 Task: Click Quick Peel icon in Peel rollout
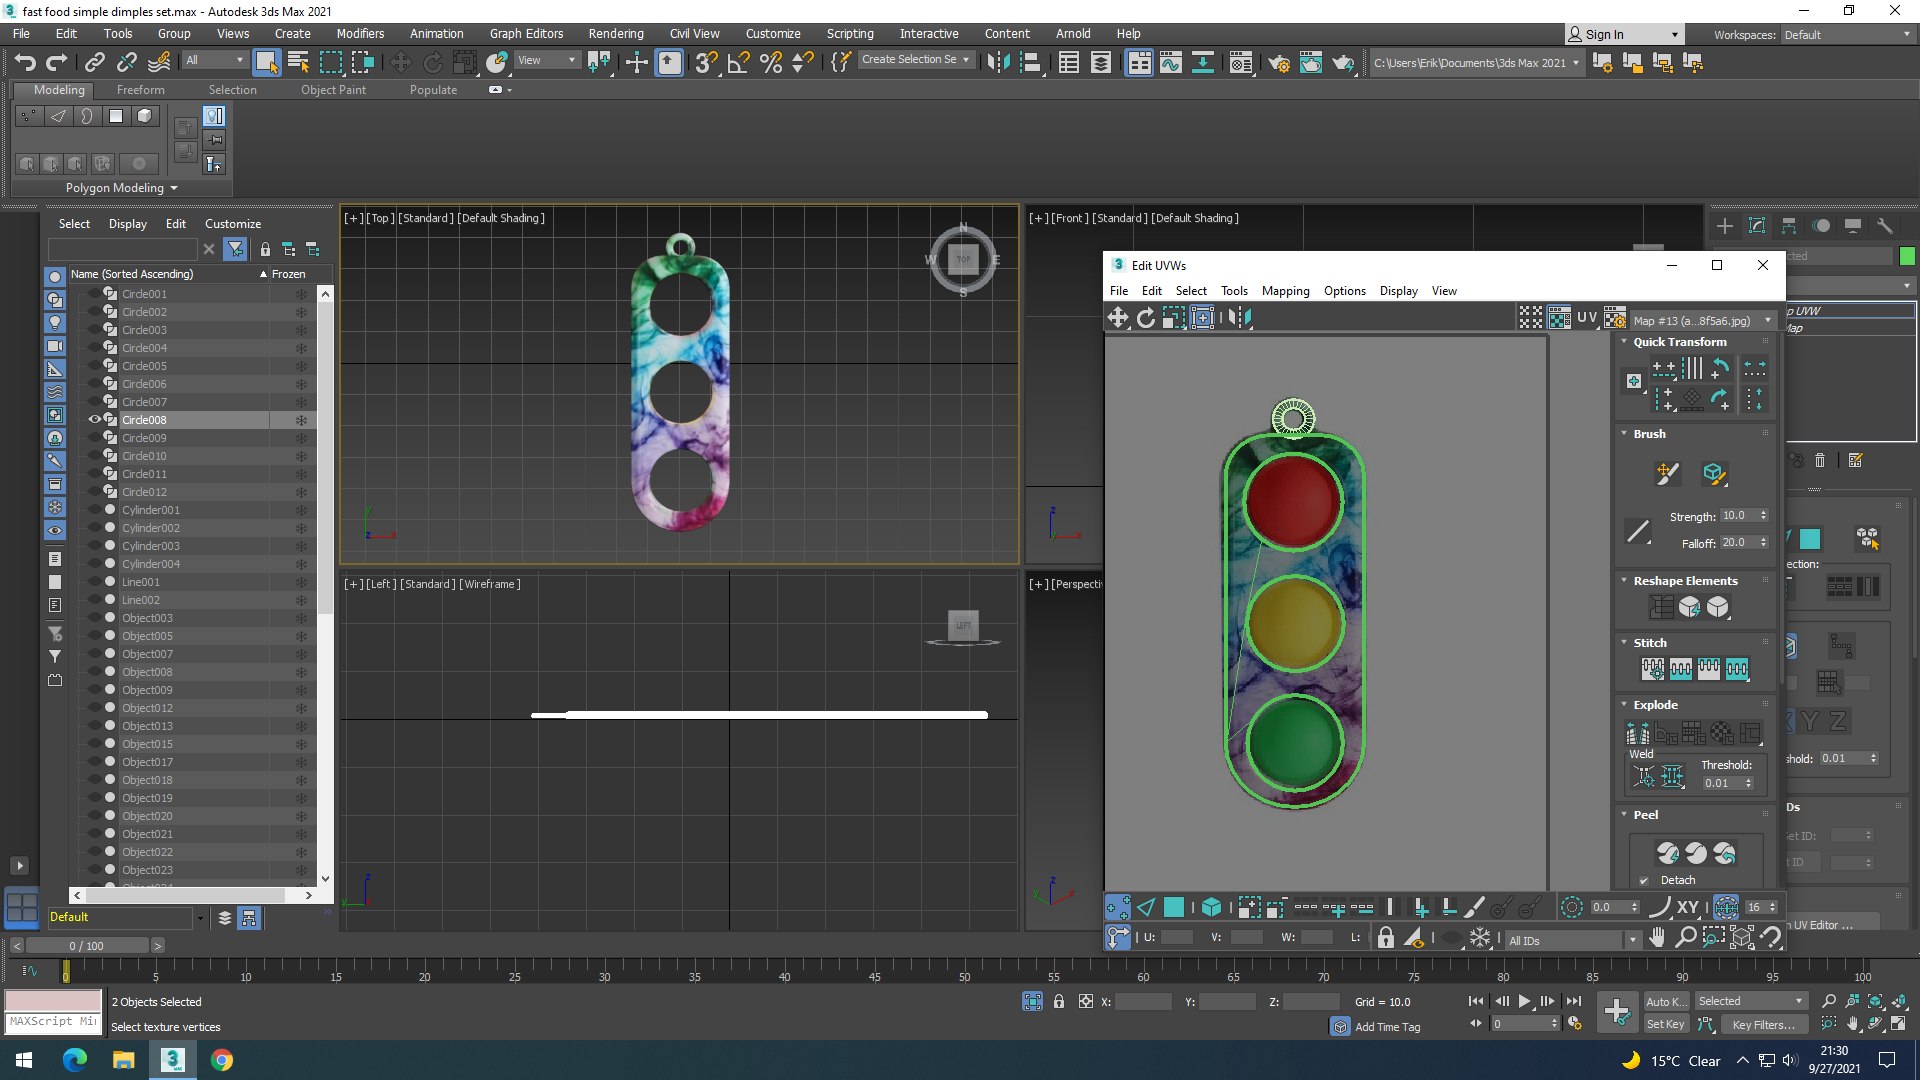point(1668,853)
